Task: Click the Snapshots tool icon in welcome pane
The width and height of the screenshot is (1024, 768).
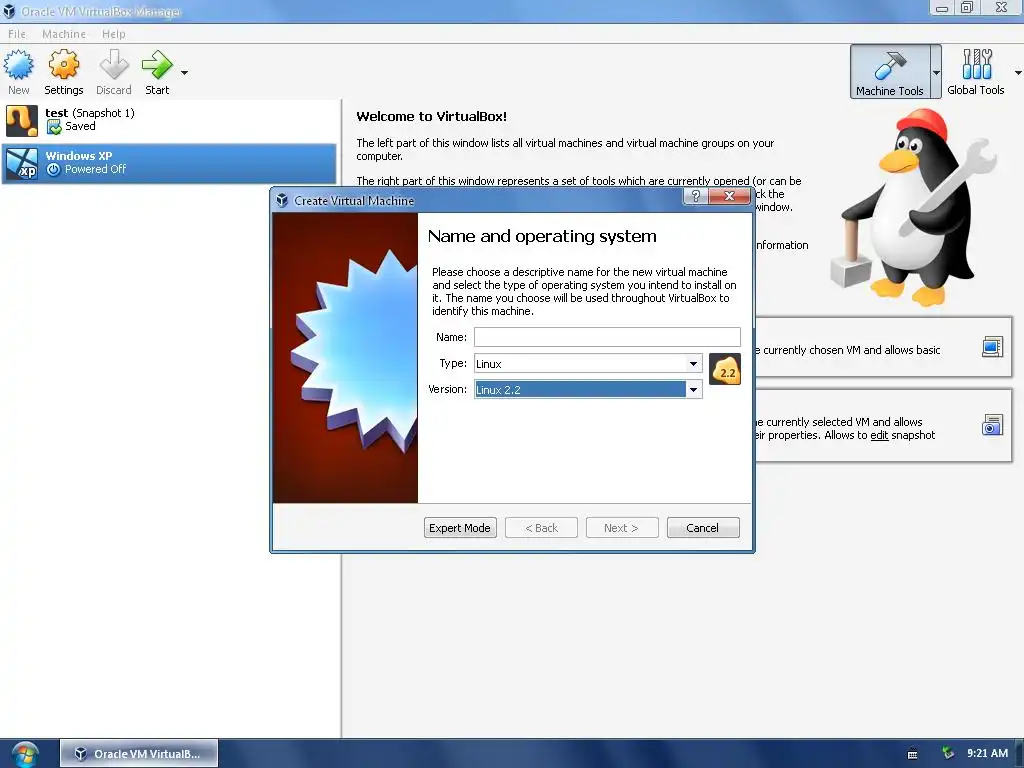Action: 992,425
